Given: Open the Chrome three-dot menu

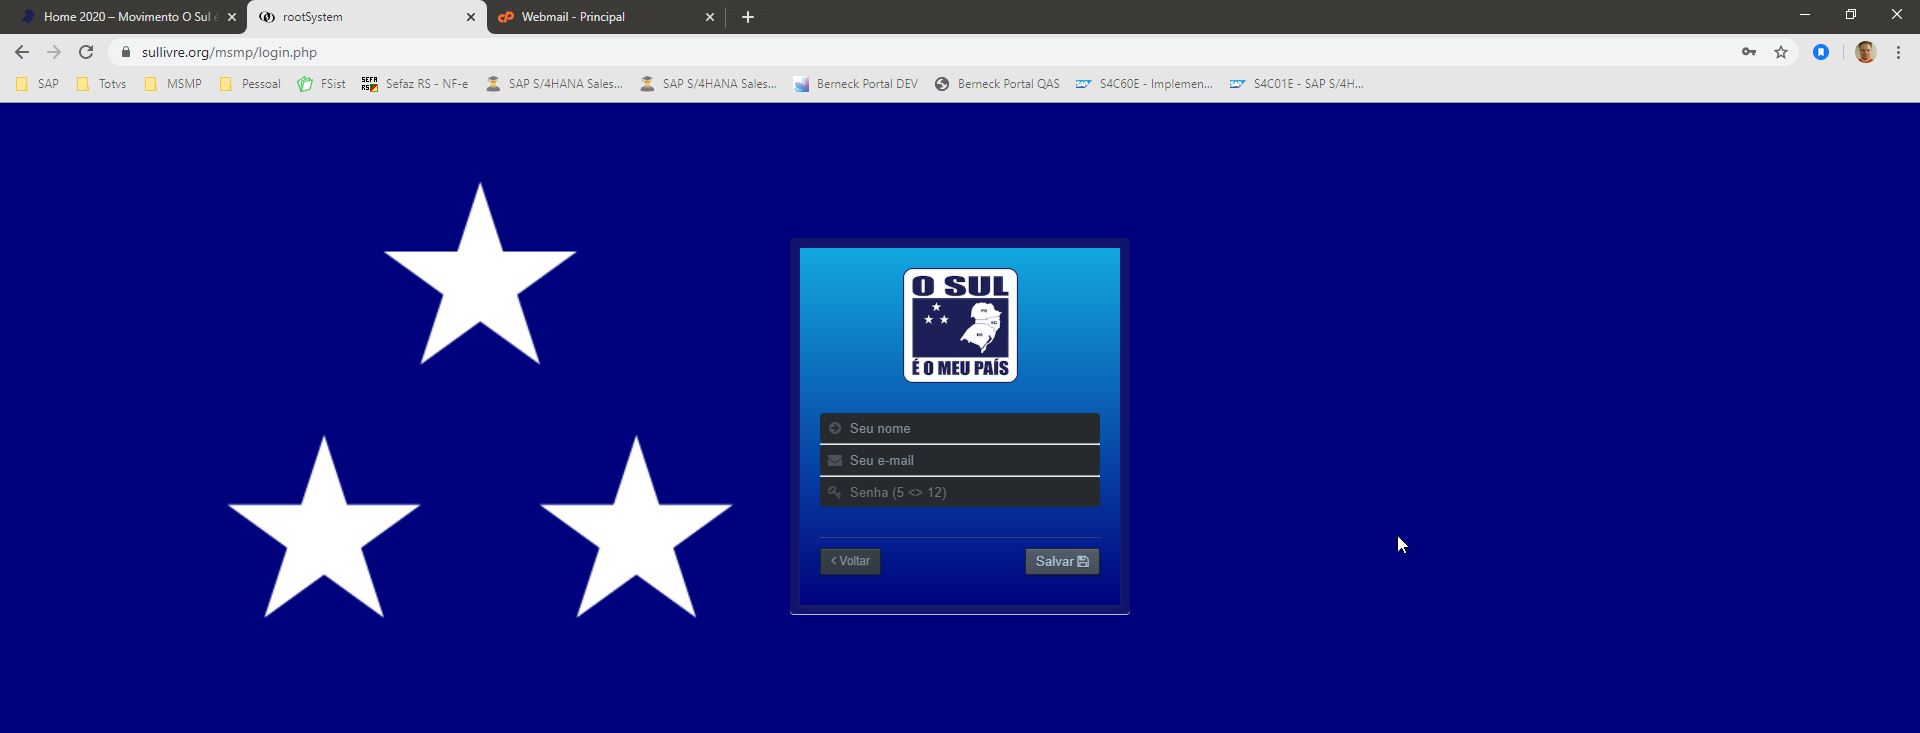Looking at the screenshot, I should 1898,52.
